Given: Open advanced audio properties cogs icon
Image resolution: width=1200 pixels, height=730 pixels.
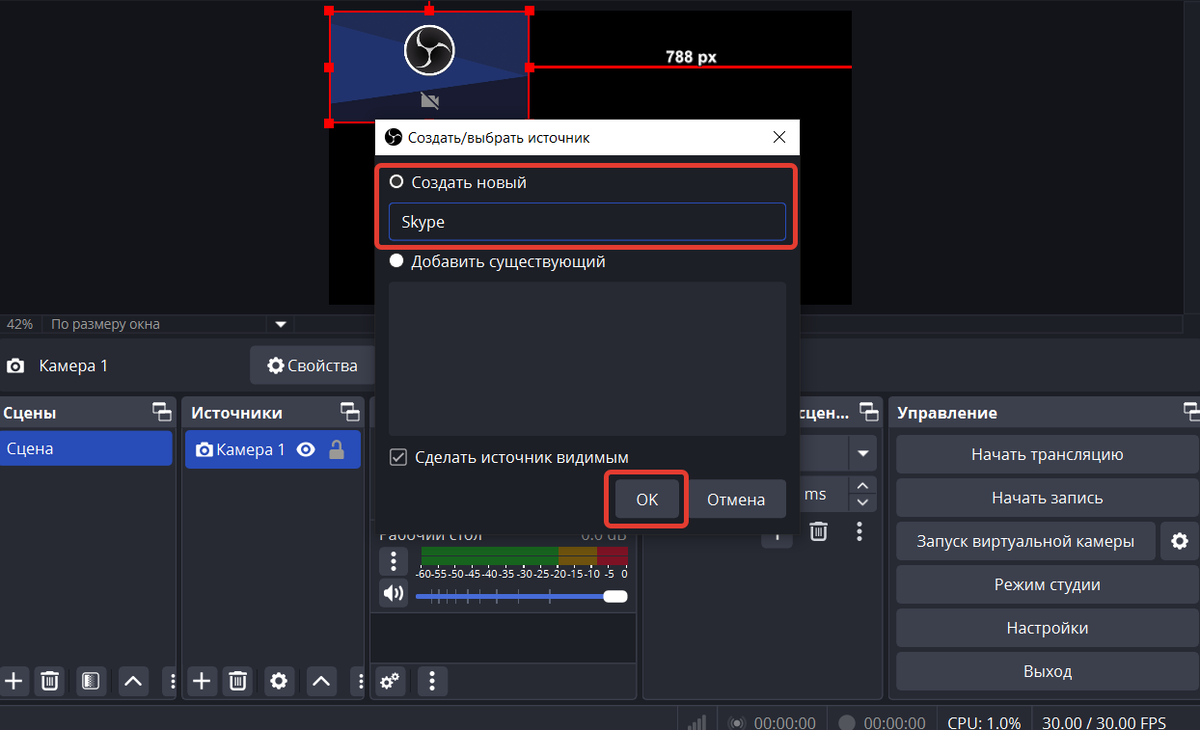Looking at the screenshot, I should click(390, 681).
